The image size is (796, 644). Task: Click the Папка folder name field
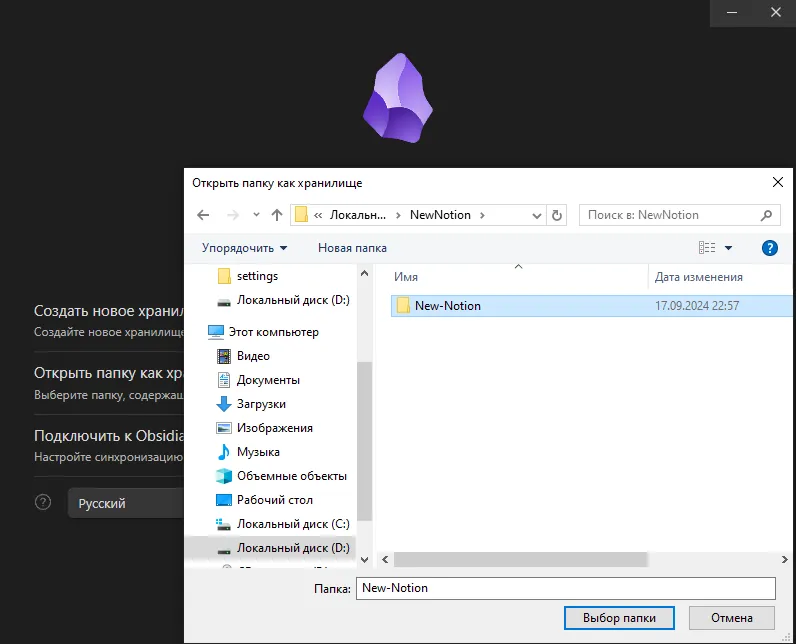pos(566,588)
